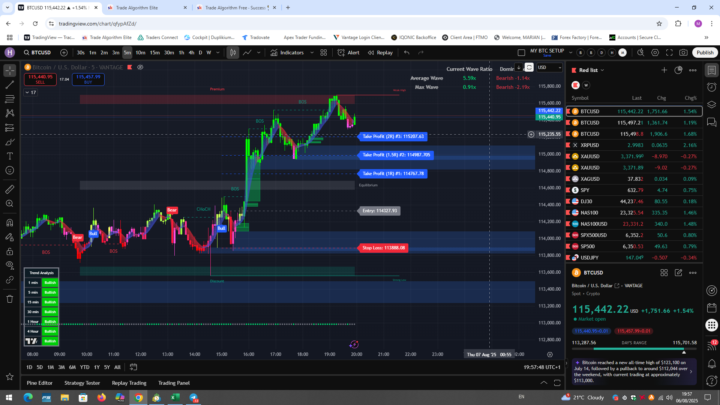Select the crosshair cursor tool
This screenshot has width=720, height=405.
(10, 71)
